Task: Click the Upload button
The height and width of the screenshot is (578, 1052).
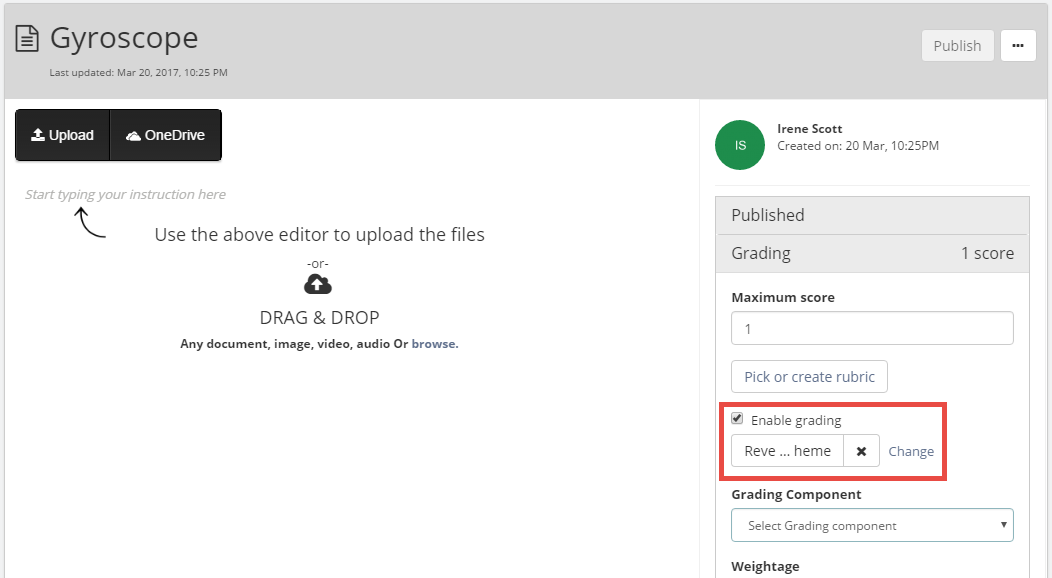Action: (x=62, y=135)
